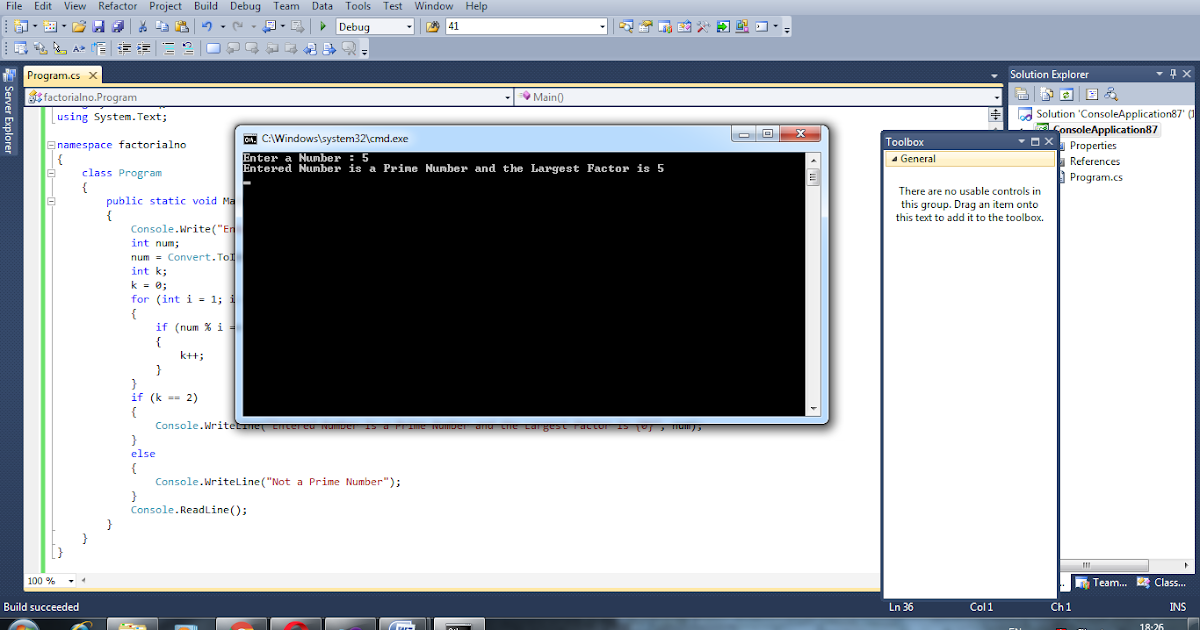This screenshot has width=1200, height=630.
Task: Switch to the Program.cs tab
Action: (55, 74)
